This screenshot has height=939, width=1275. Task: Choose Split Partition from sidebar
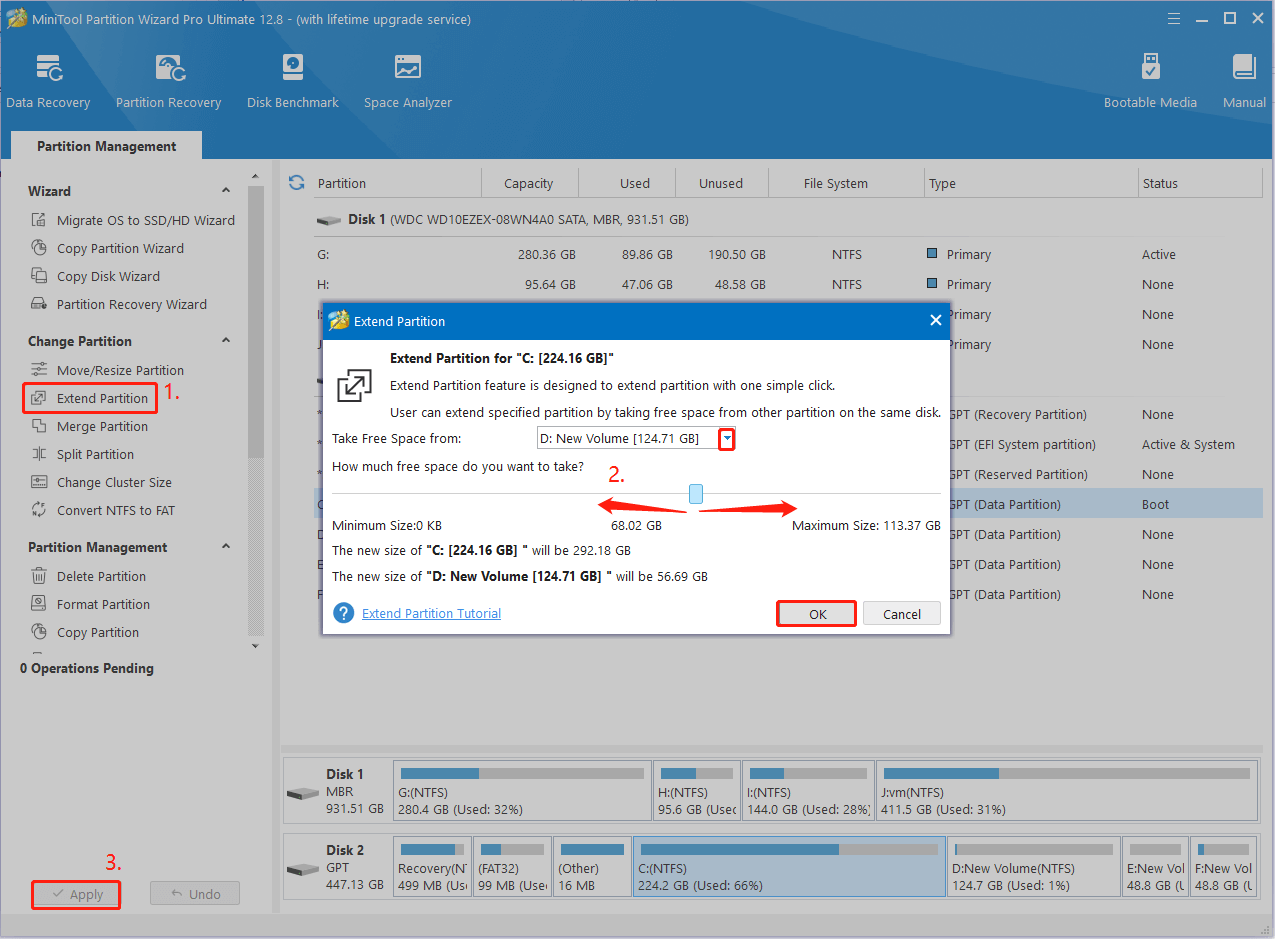pyautogui.click(x=95, y=454)
